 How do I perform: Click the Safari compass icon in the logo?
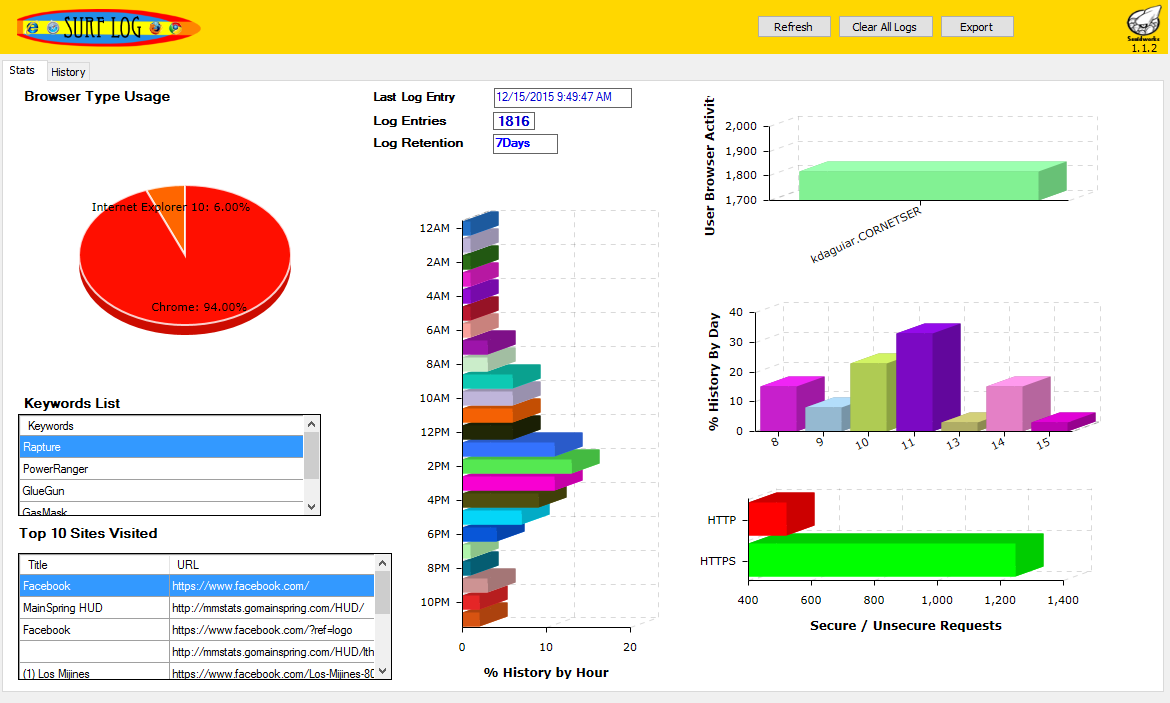[x=53, y=27]
